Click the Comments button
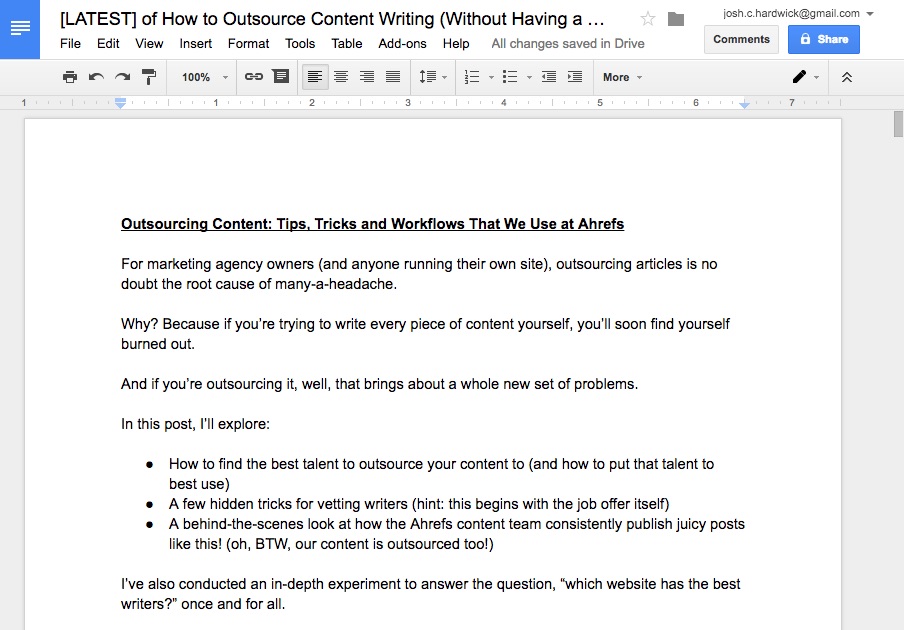 click(x=741, y=39)
